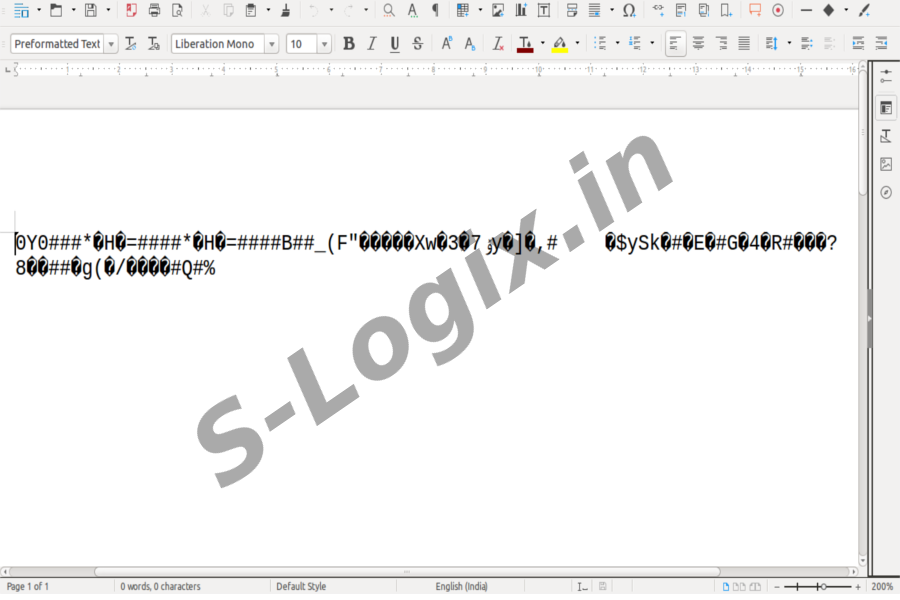Click the paragraph style name field

57,44
